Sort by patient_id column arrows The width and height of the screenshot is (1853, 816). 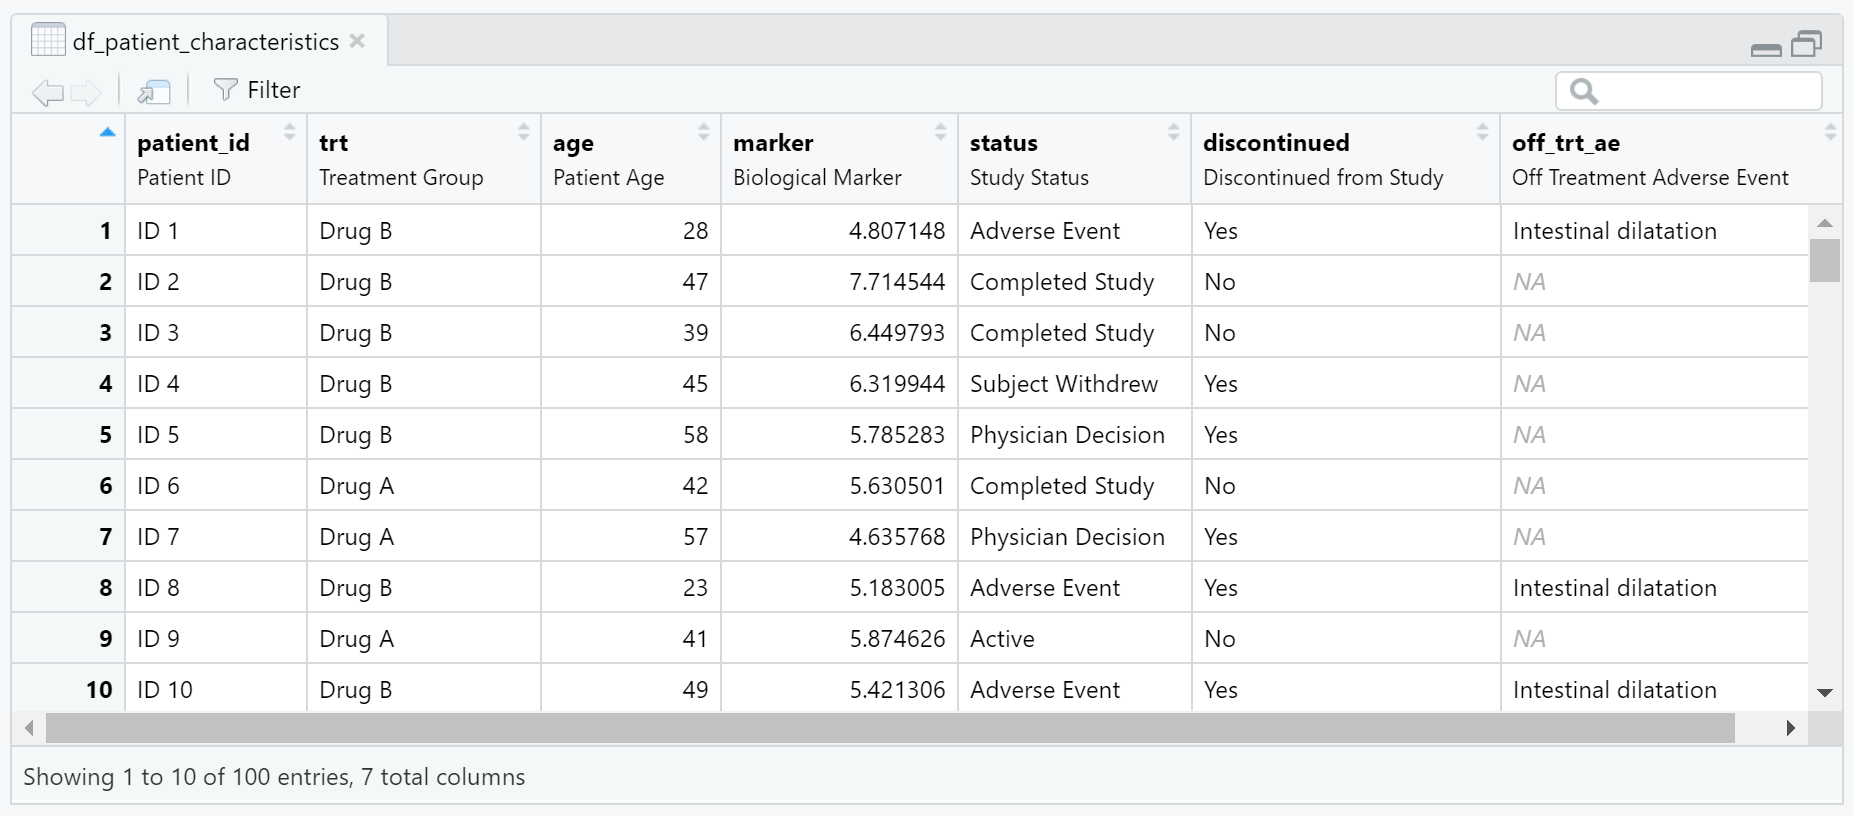(x=289, y=132)
